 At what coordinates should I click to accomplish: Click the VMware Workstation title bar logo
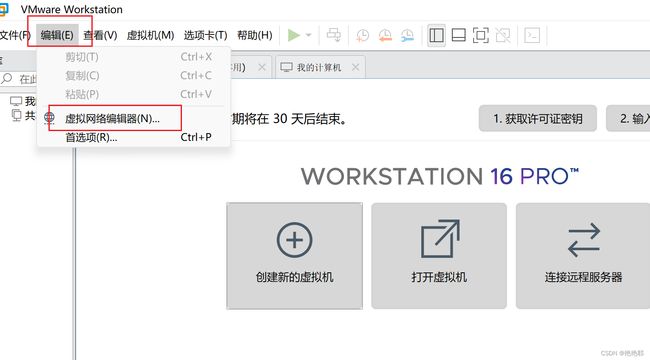[x=3, y=9]
